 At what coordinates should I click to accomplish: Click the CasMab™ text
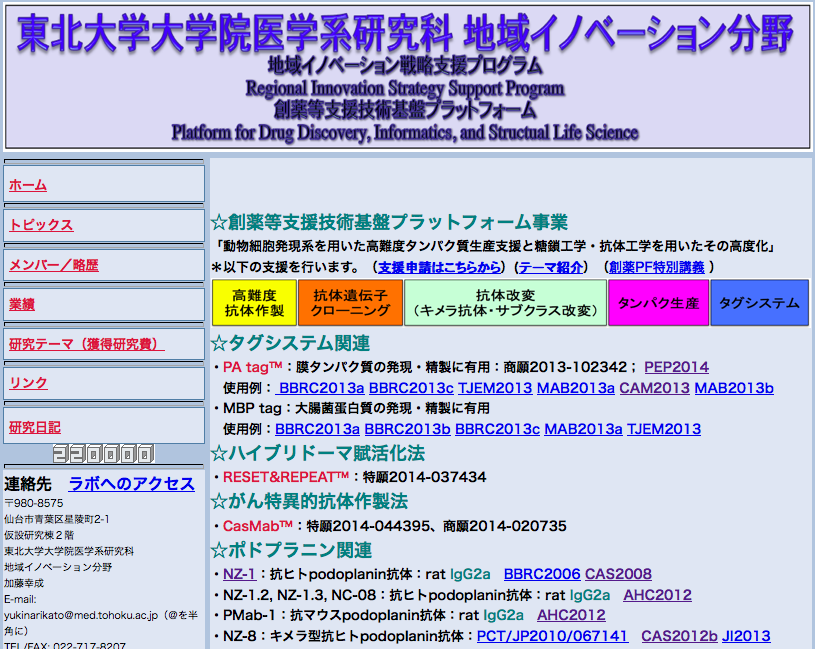[258, 526]
